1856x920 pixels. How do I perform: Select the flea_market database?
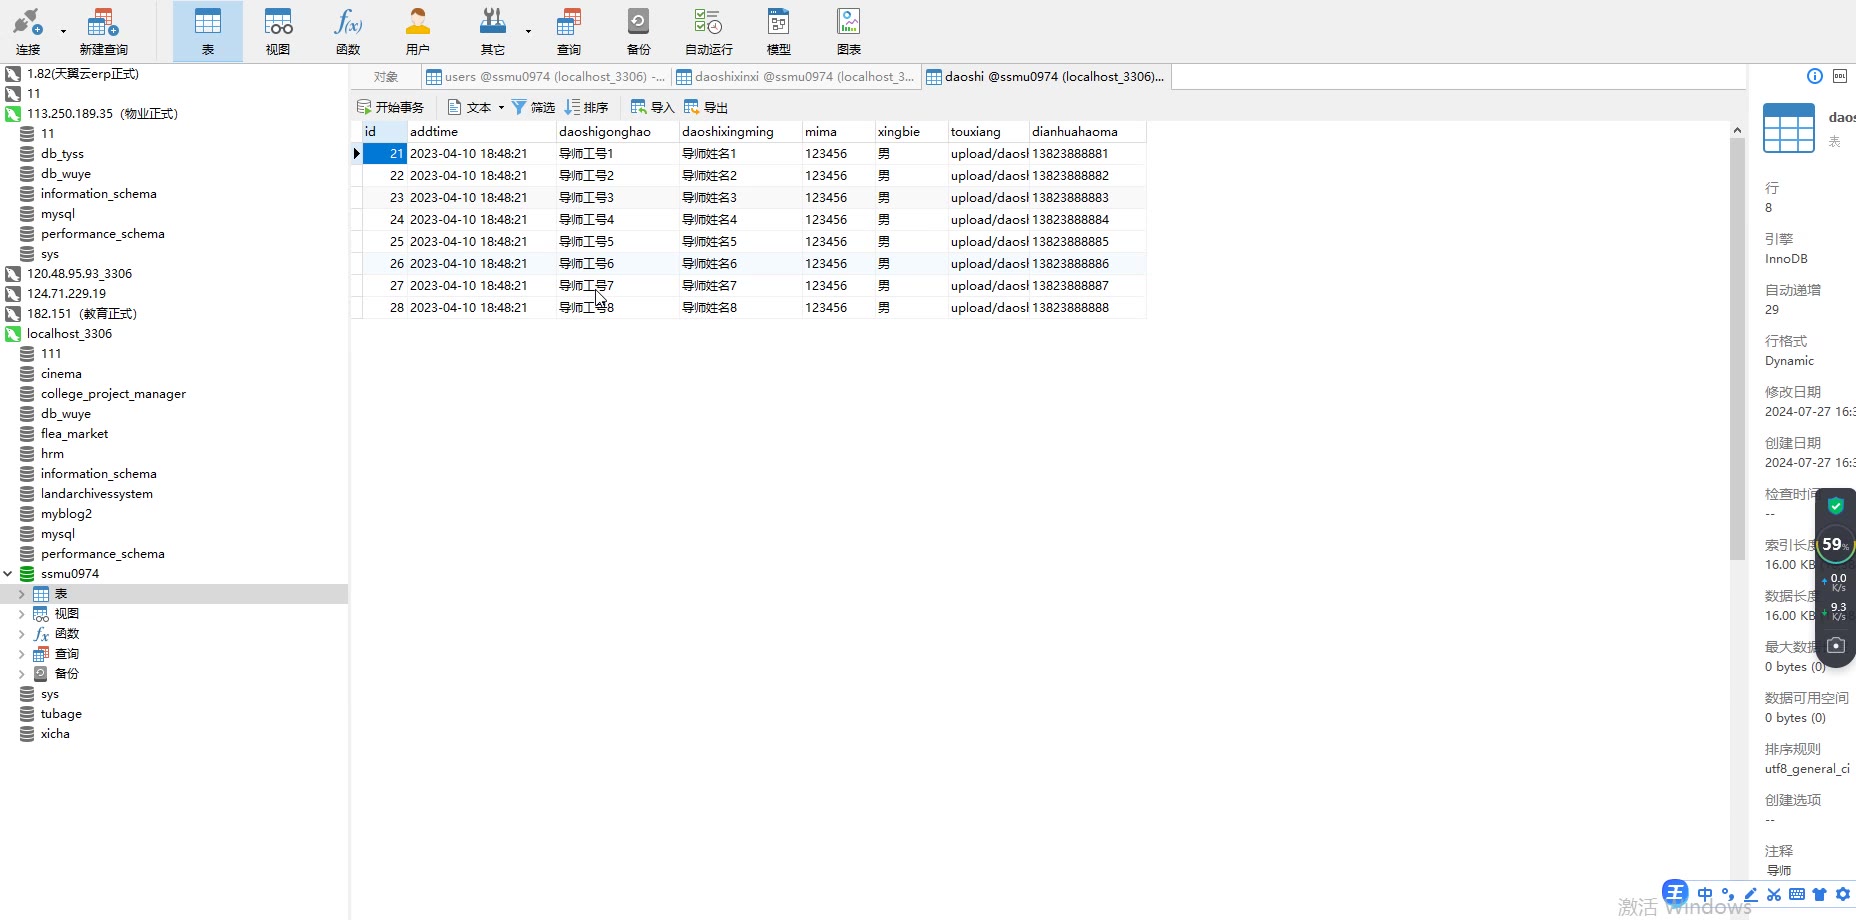pos(74,434)
